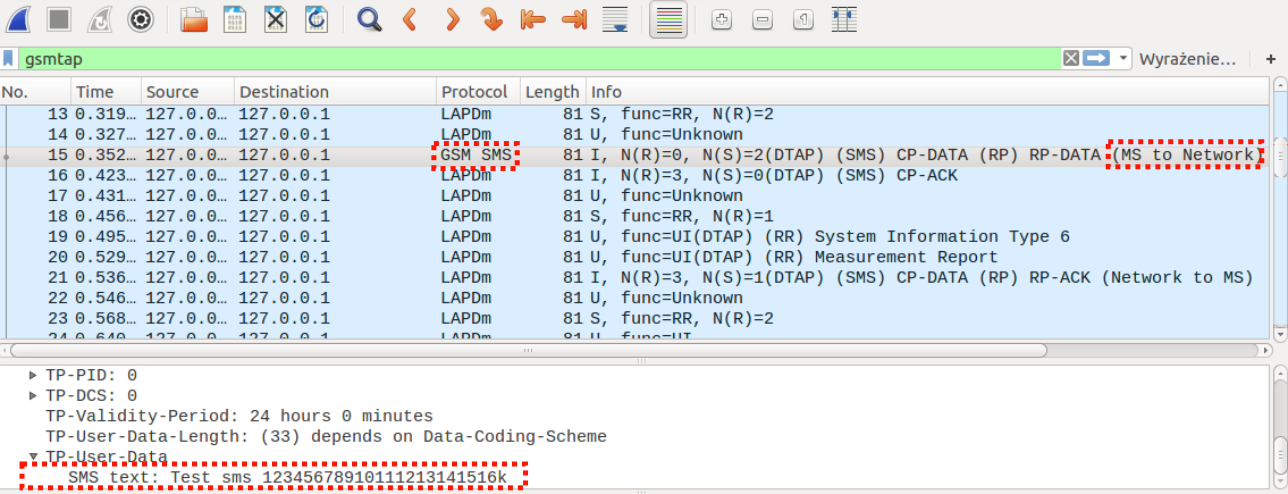The width and height of the screenshot is (1288, 494).
Task: Focus the display filter field containing gsmtap
Action: point(540,59)
